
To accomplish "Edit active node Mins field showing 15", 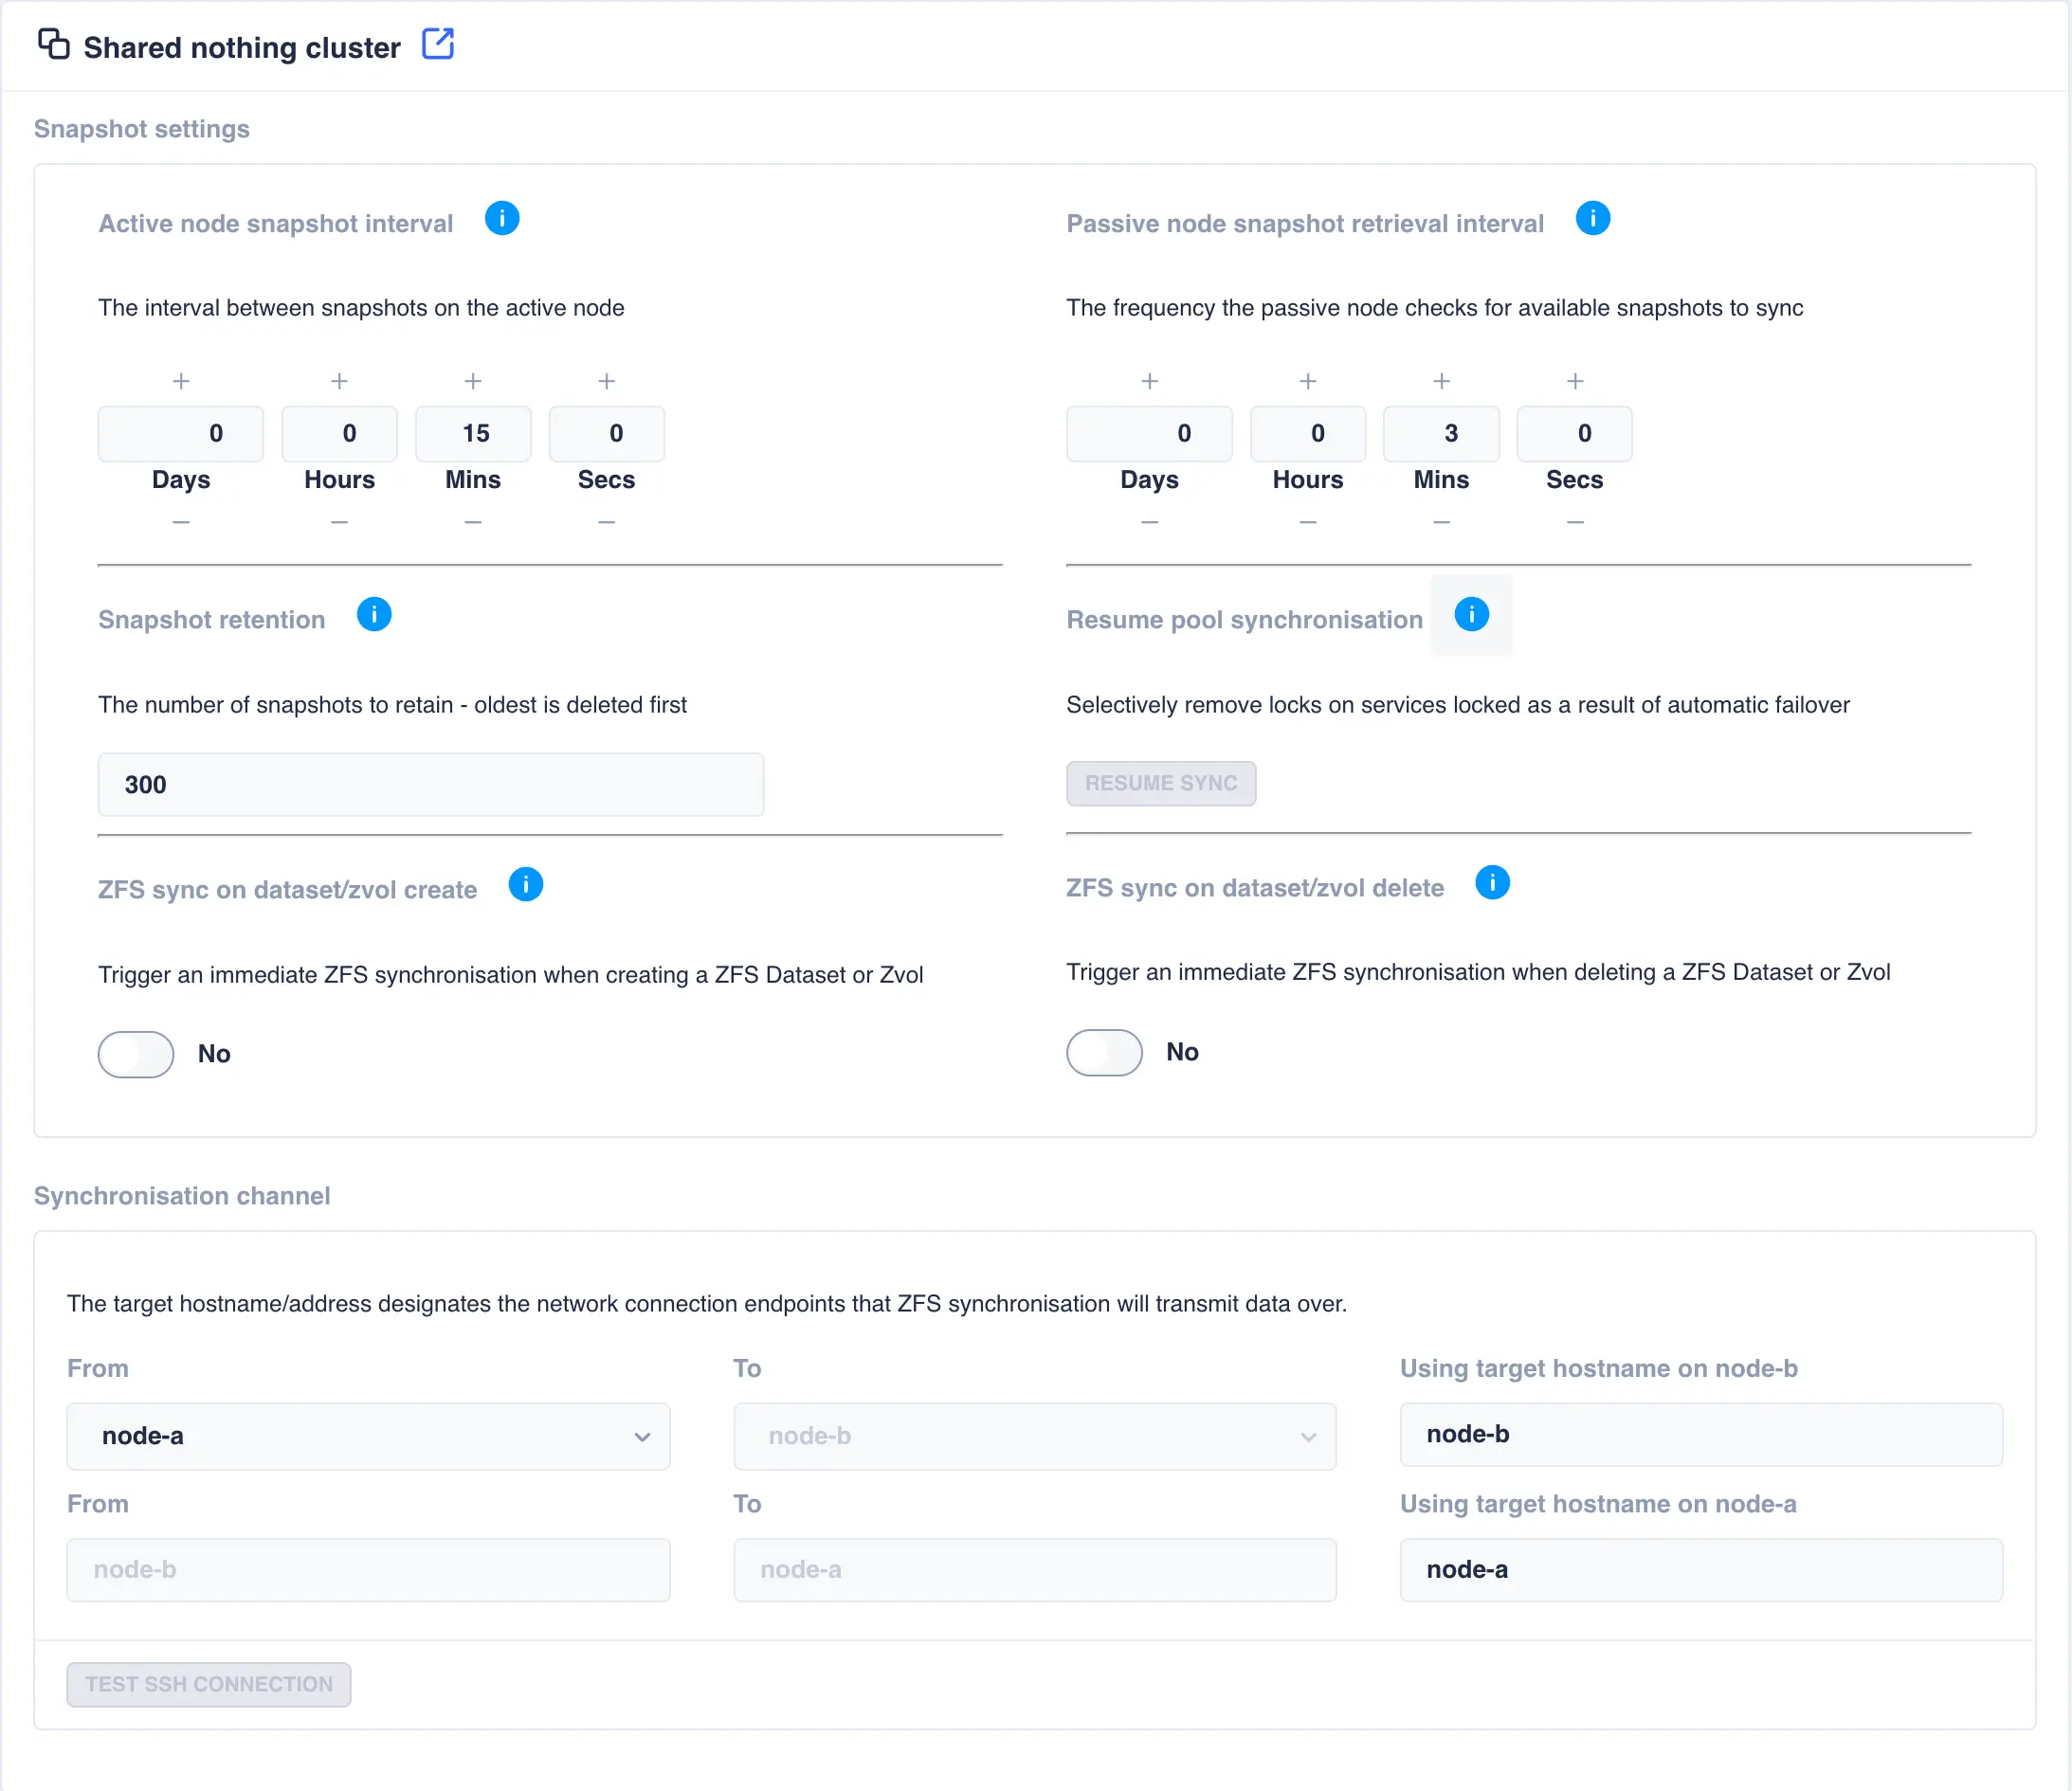I will 473,434.
